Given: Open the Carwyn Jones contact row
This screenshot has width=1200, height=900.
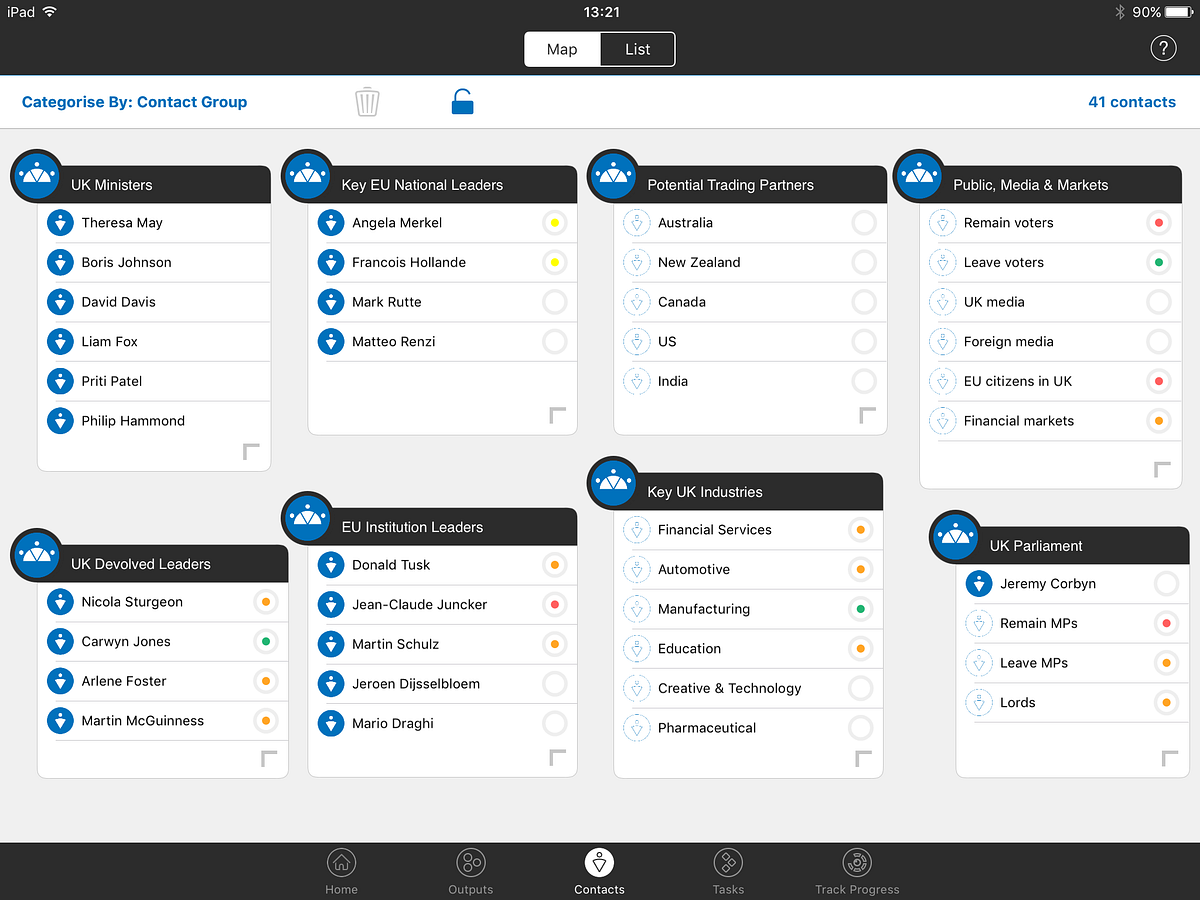Looking at the screenshot, I should (163, 642).
